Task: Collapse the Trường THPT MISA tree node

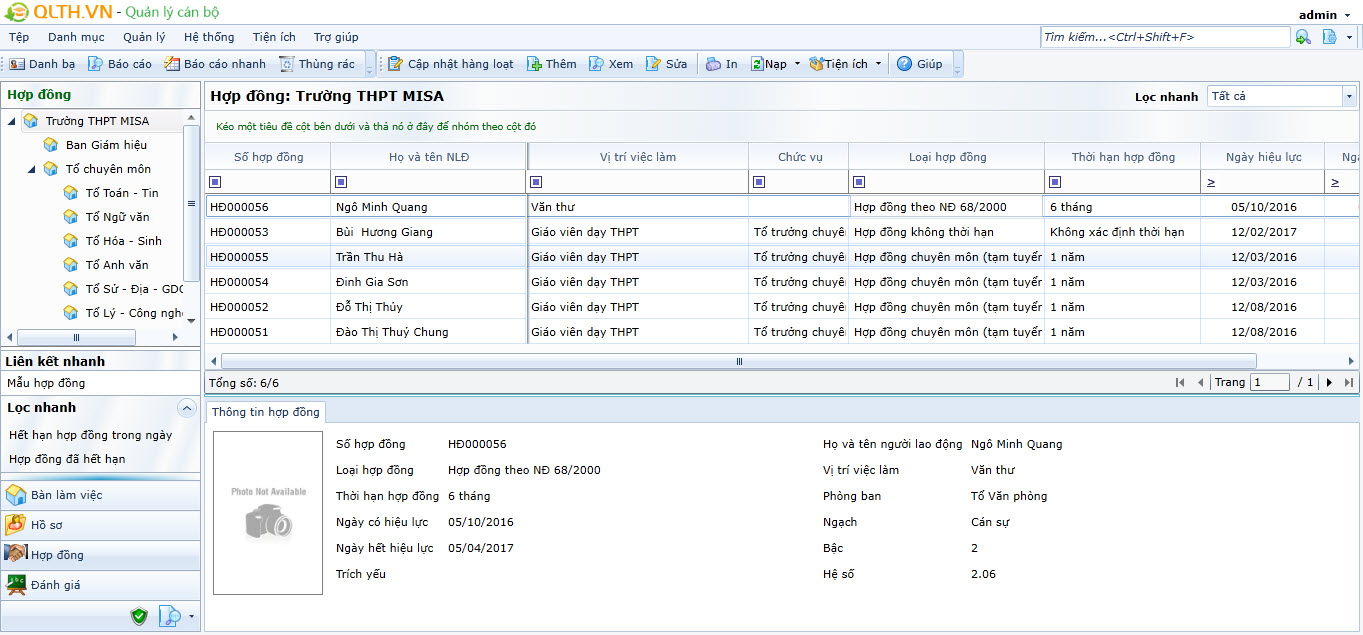Action: (x=12, y=121)
